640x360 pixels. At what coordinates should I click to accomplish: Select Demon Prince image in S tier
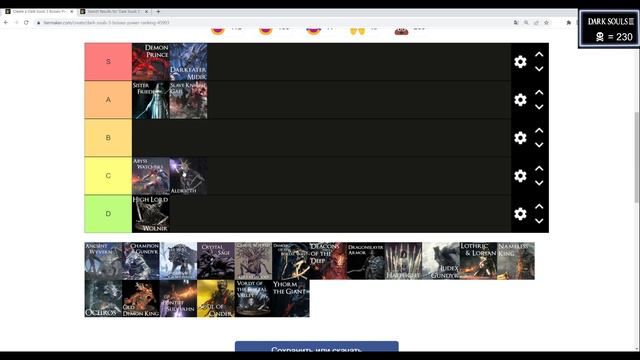pyautogui.click(x=151, y=62)
